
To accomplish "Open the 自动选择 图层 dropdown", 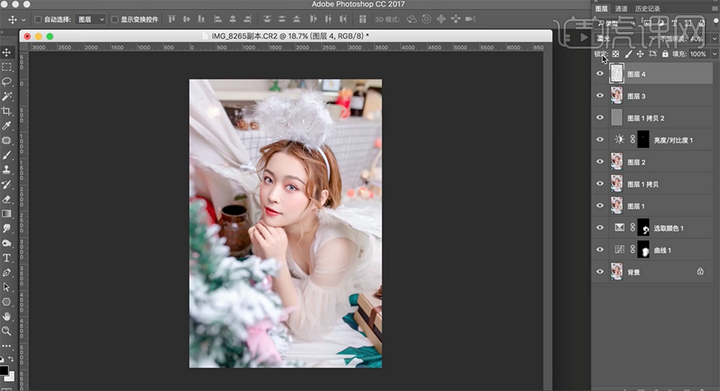I will (x=91, y=19).
